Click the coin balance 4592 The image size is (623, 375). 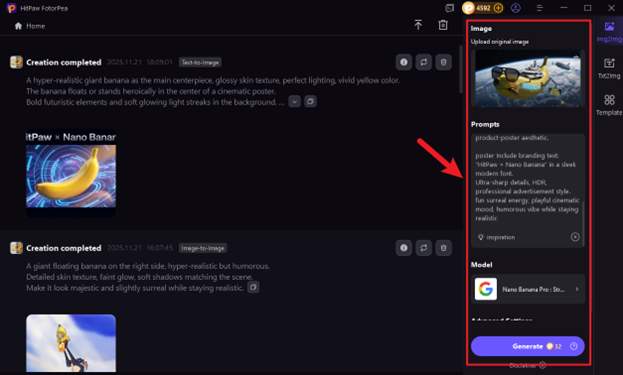(483, 8)
